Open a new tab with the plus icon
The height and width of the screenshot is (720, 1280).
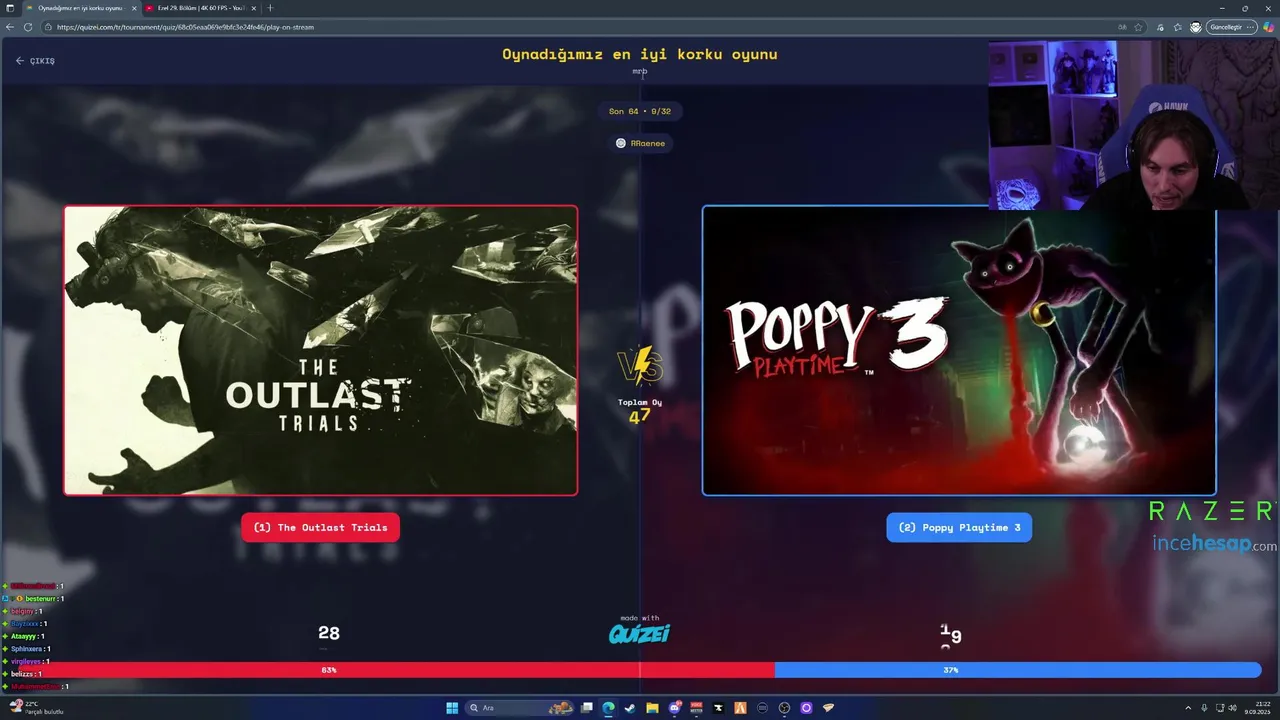(x=270, y=8)
